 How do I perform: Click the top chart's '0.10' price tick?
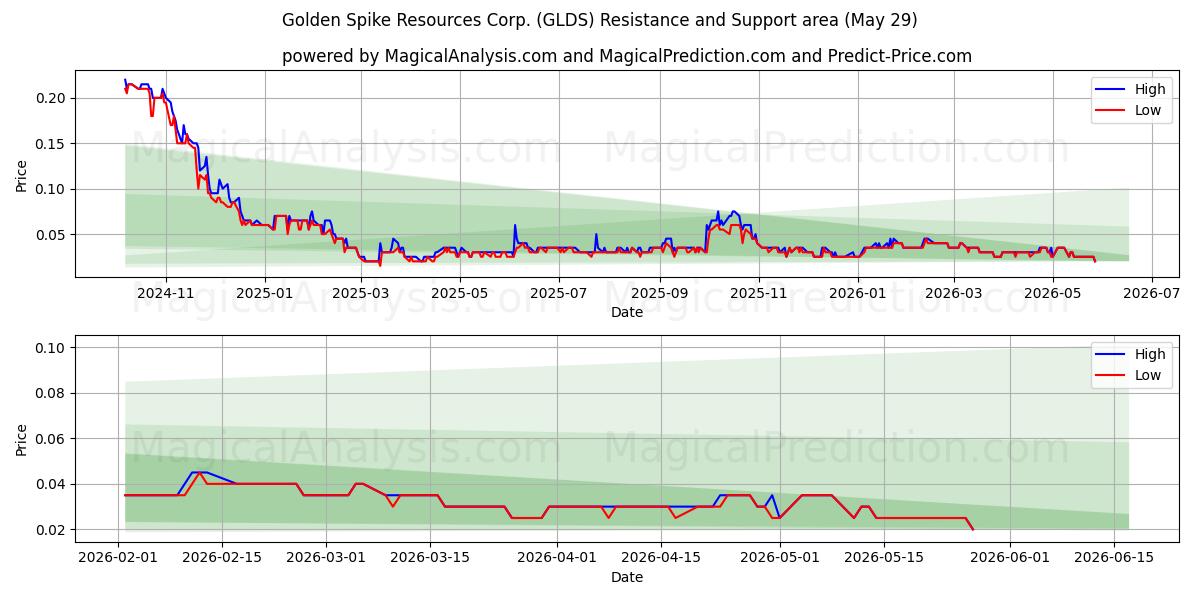[52, 189]
